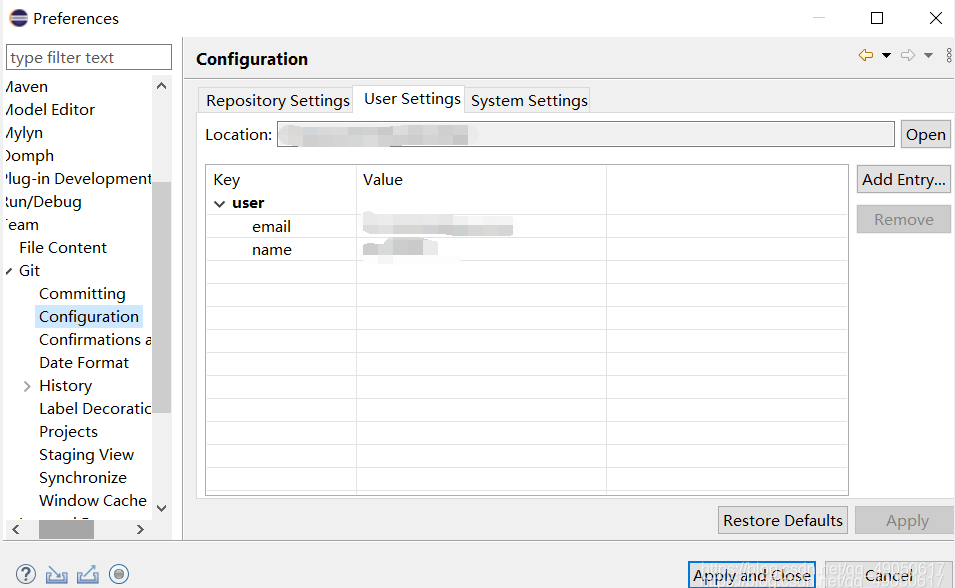Open the Date Format page
This screenshot has height=588, width=955.
[x=84, y=363]
